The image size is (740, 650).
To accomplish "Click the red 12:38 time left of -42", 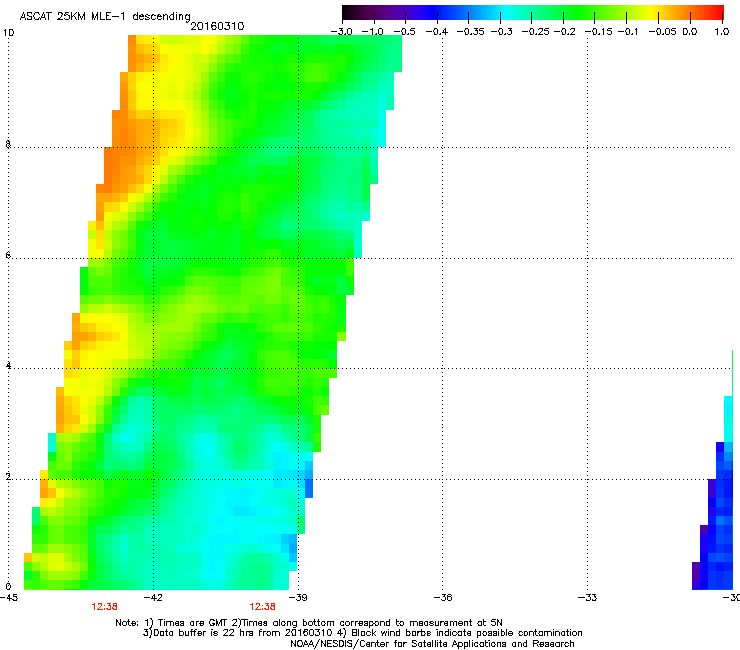I will pos(104,607).
